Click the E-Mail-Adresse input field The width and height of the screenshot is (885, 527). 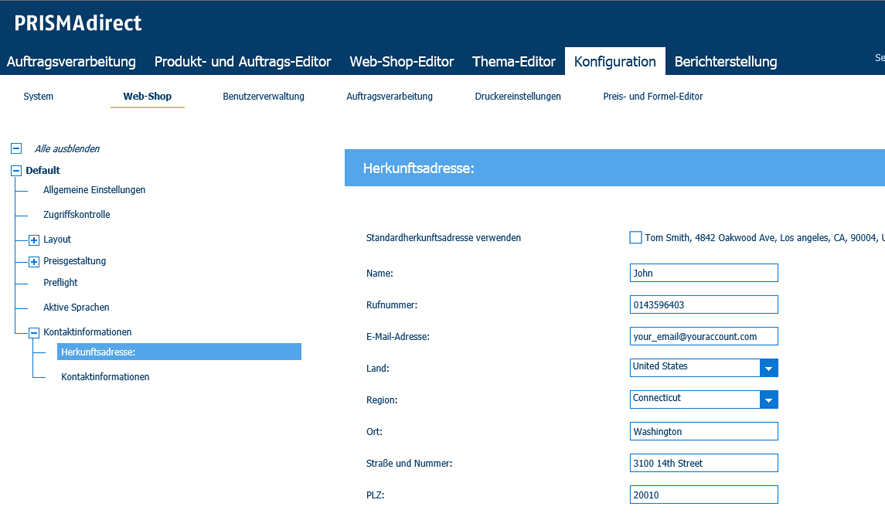pos(704,336)
